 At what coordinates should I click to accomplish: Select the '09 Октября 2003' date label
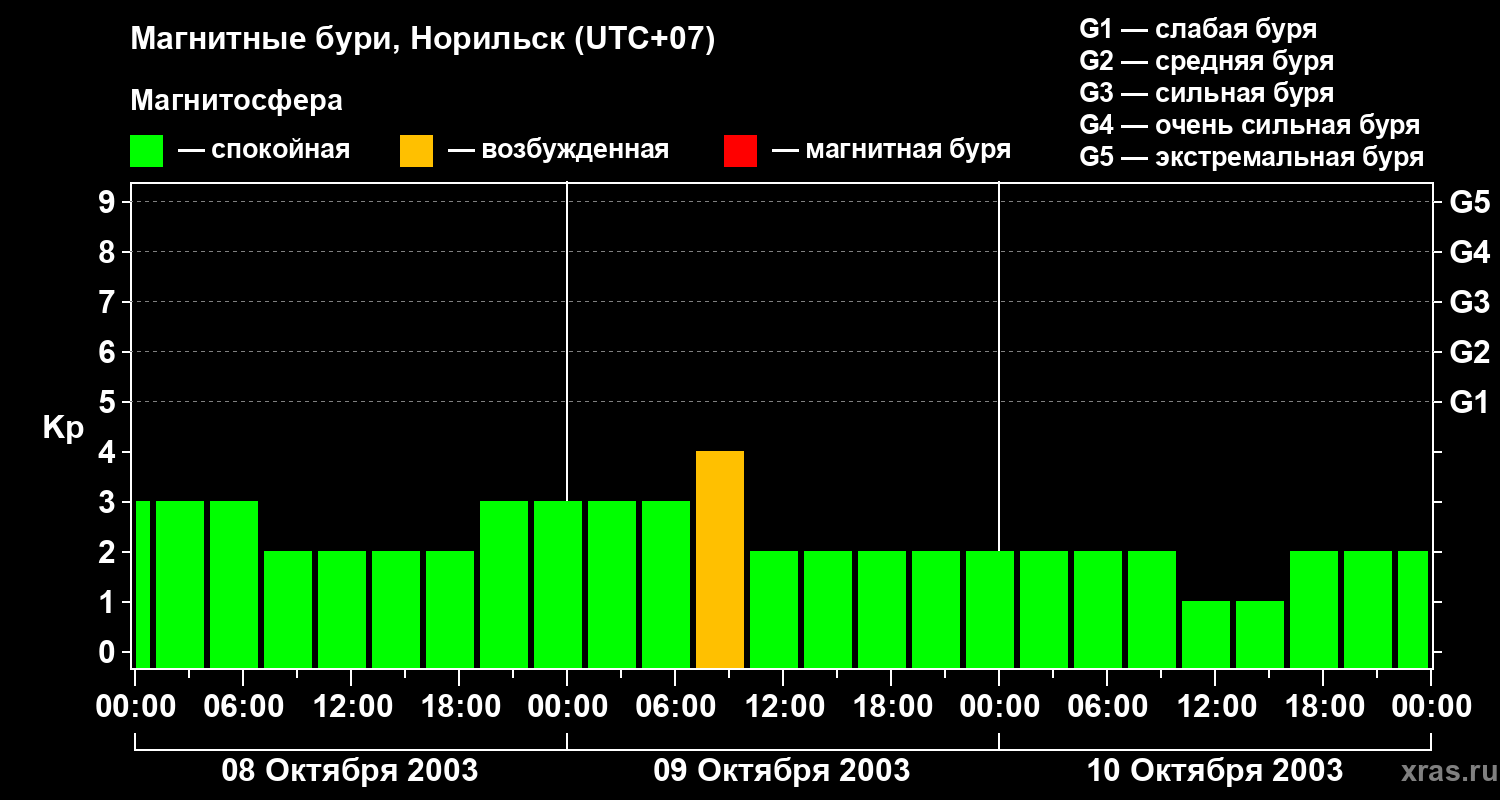click(781, 771)
